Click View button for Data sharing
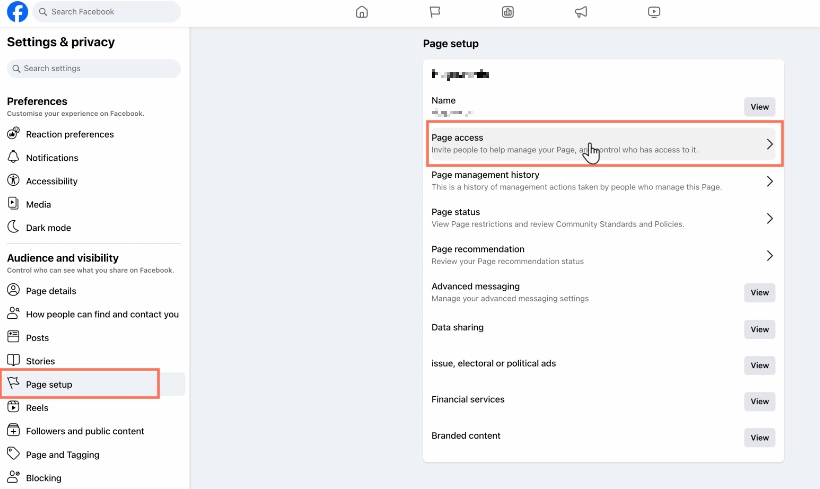 [759, 329]
